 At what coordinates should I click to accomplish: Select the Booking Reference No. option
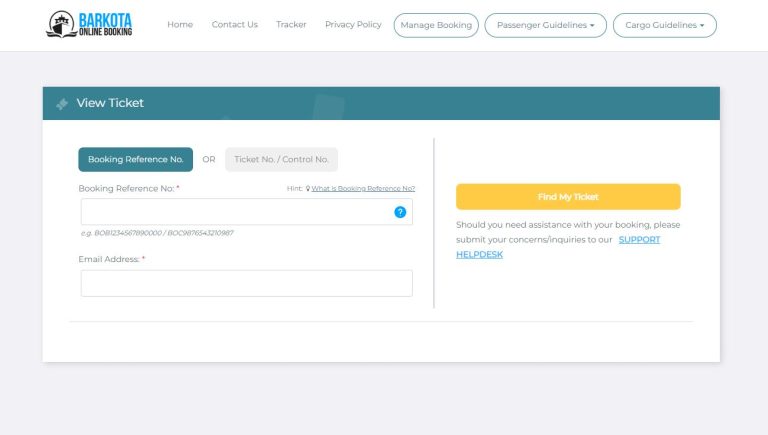coord(135,159)
